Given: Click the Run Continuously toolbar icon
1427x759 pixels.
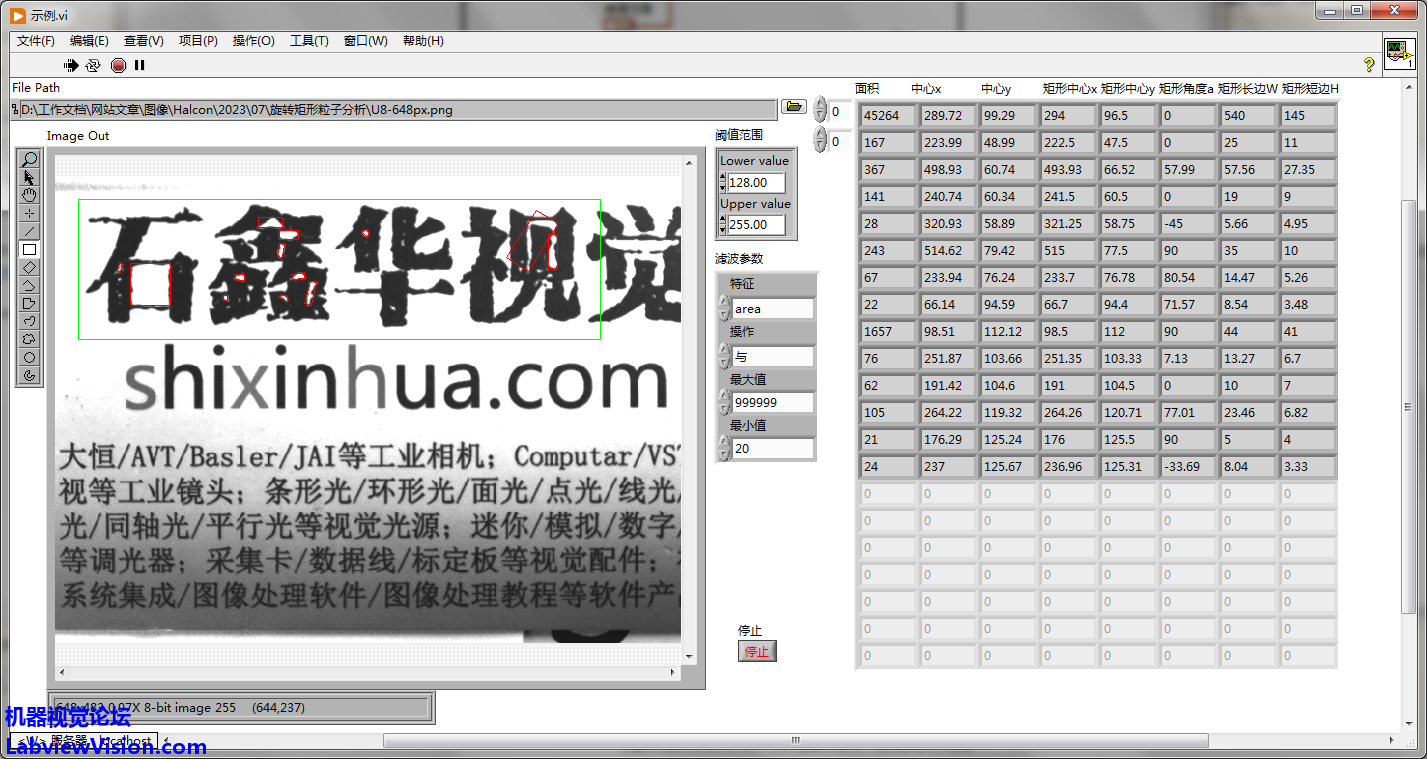Looking at the screenshot, I should [93, 65].
